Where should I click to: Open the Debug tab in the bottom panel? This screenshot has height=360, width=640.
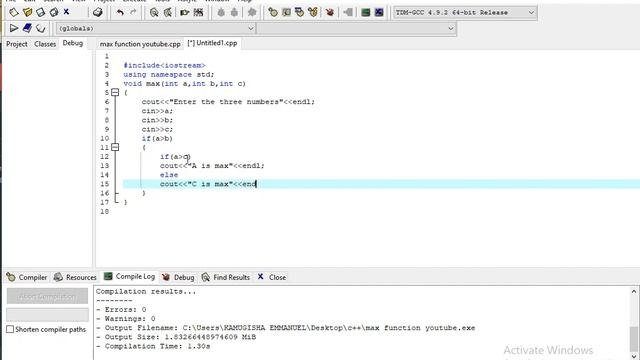point(178,277)
